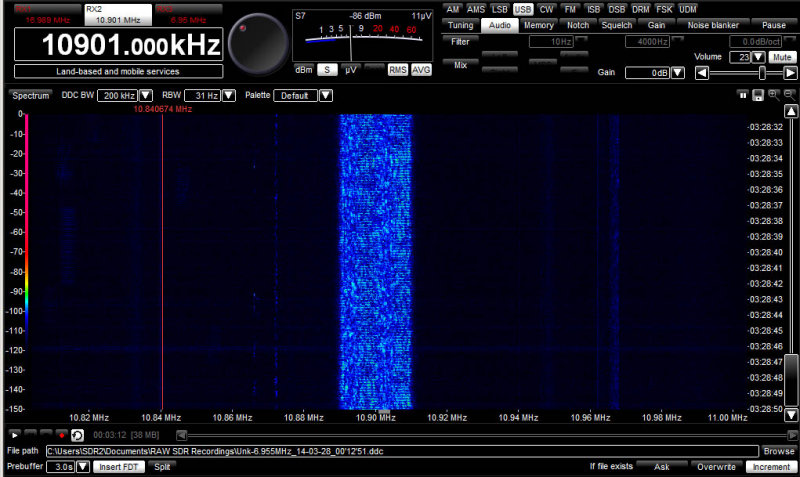
Task: Save the spectrum with the floppy icon
Action: (758, 95)
